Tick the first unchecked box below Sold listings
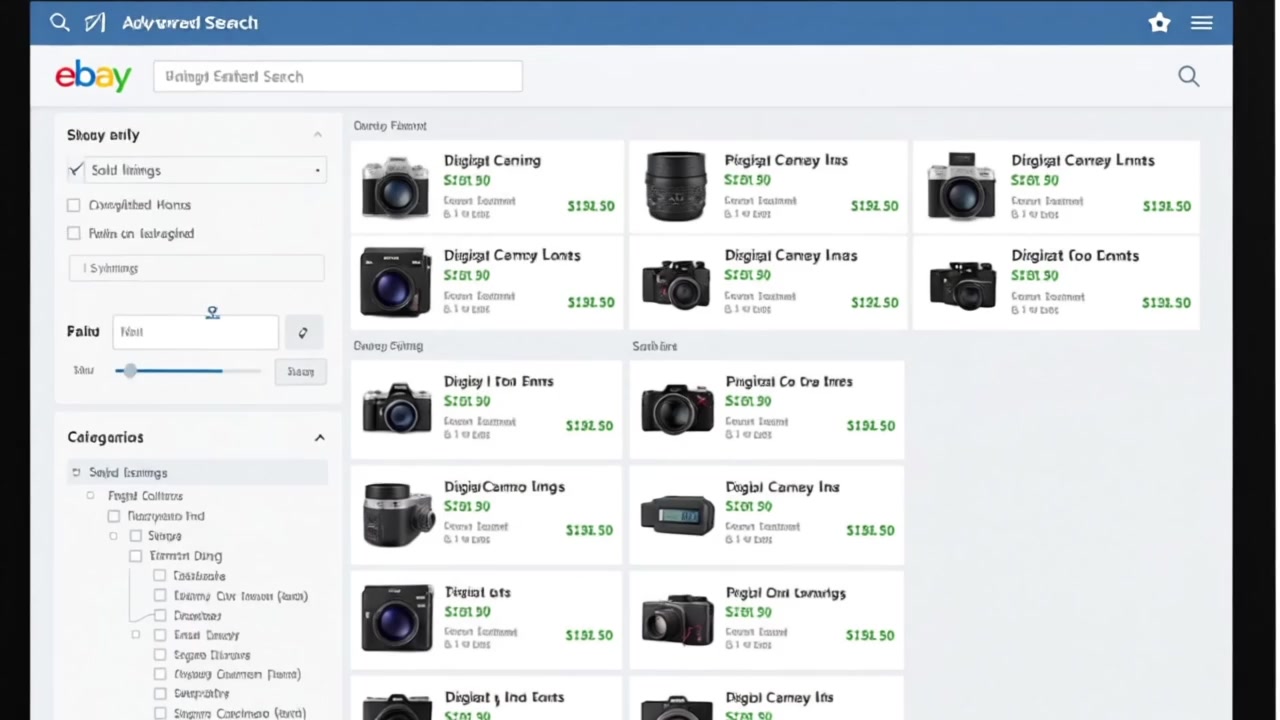The image size is (1280, 720). pos(73,205)
